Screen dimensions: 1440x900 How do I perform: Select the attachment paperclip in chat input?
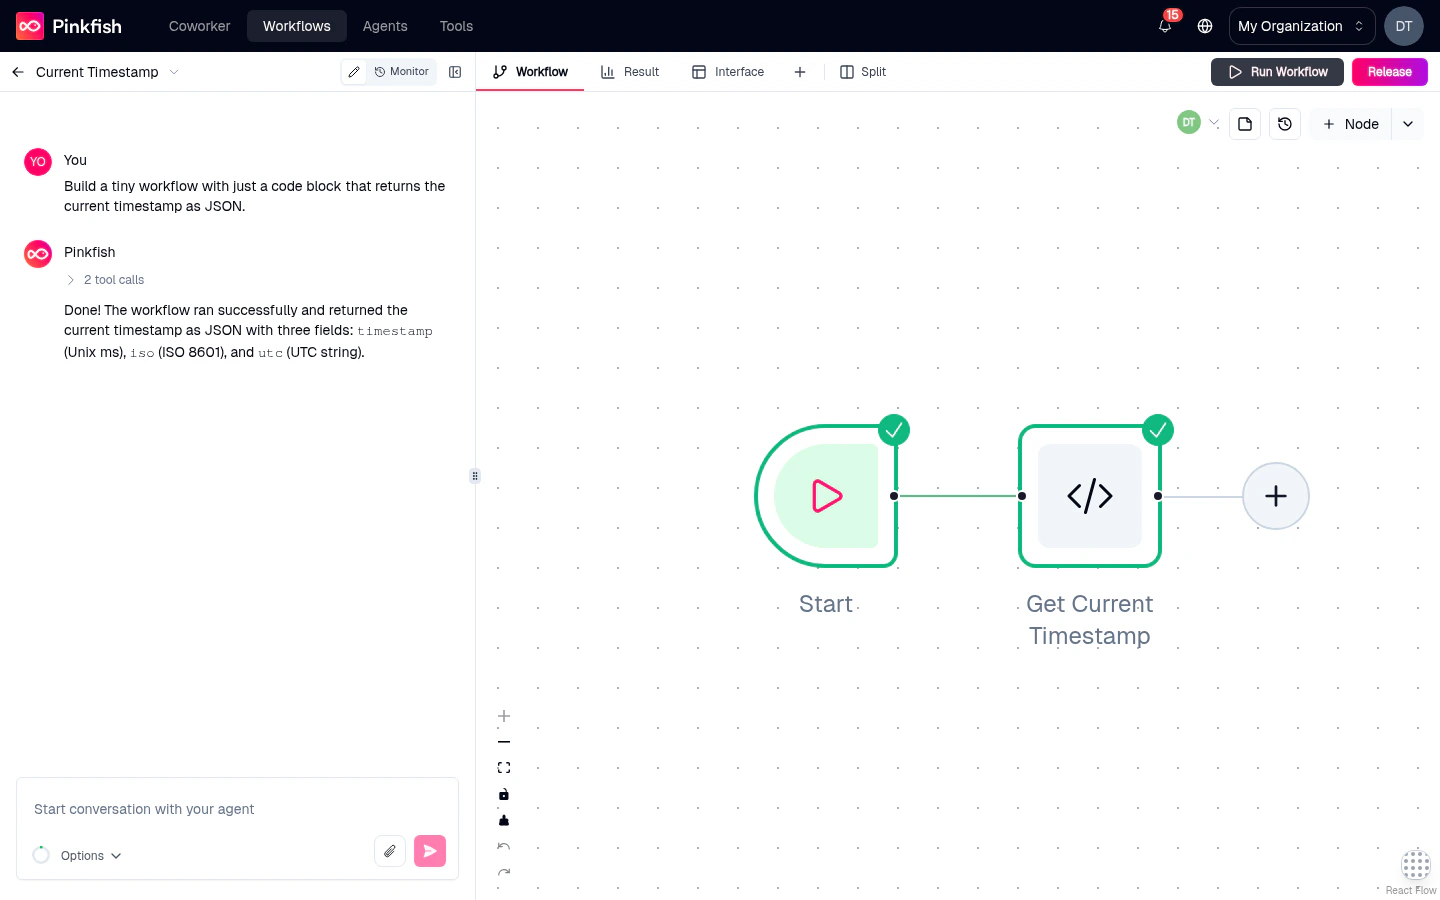coord(390,850)
